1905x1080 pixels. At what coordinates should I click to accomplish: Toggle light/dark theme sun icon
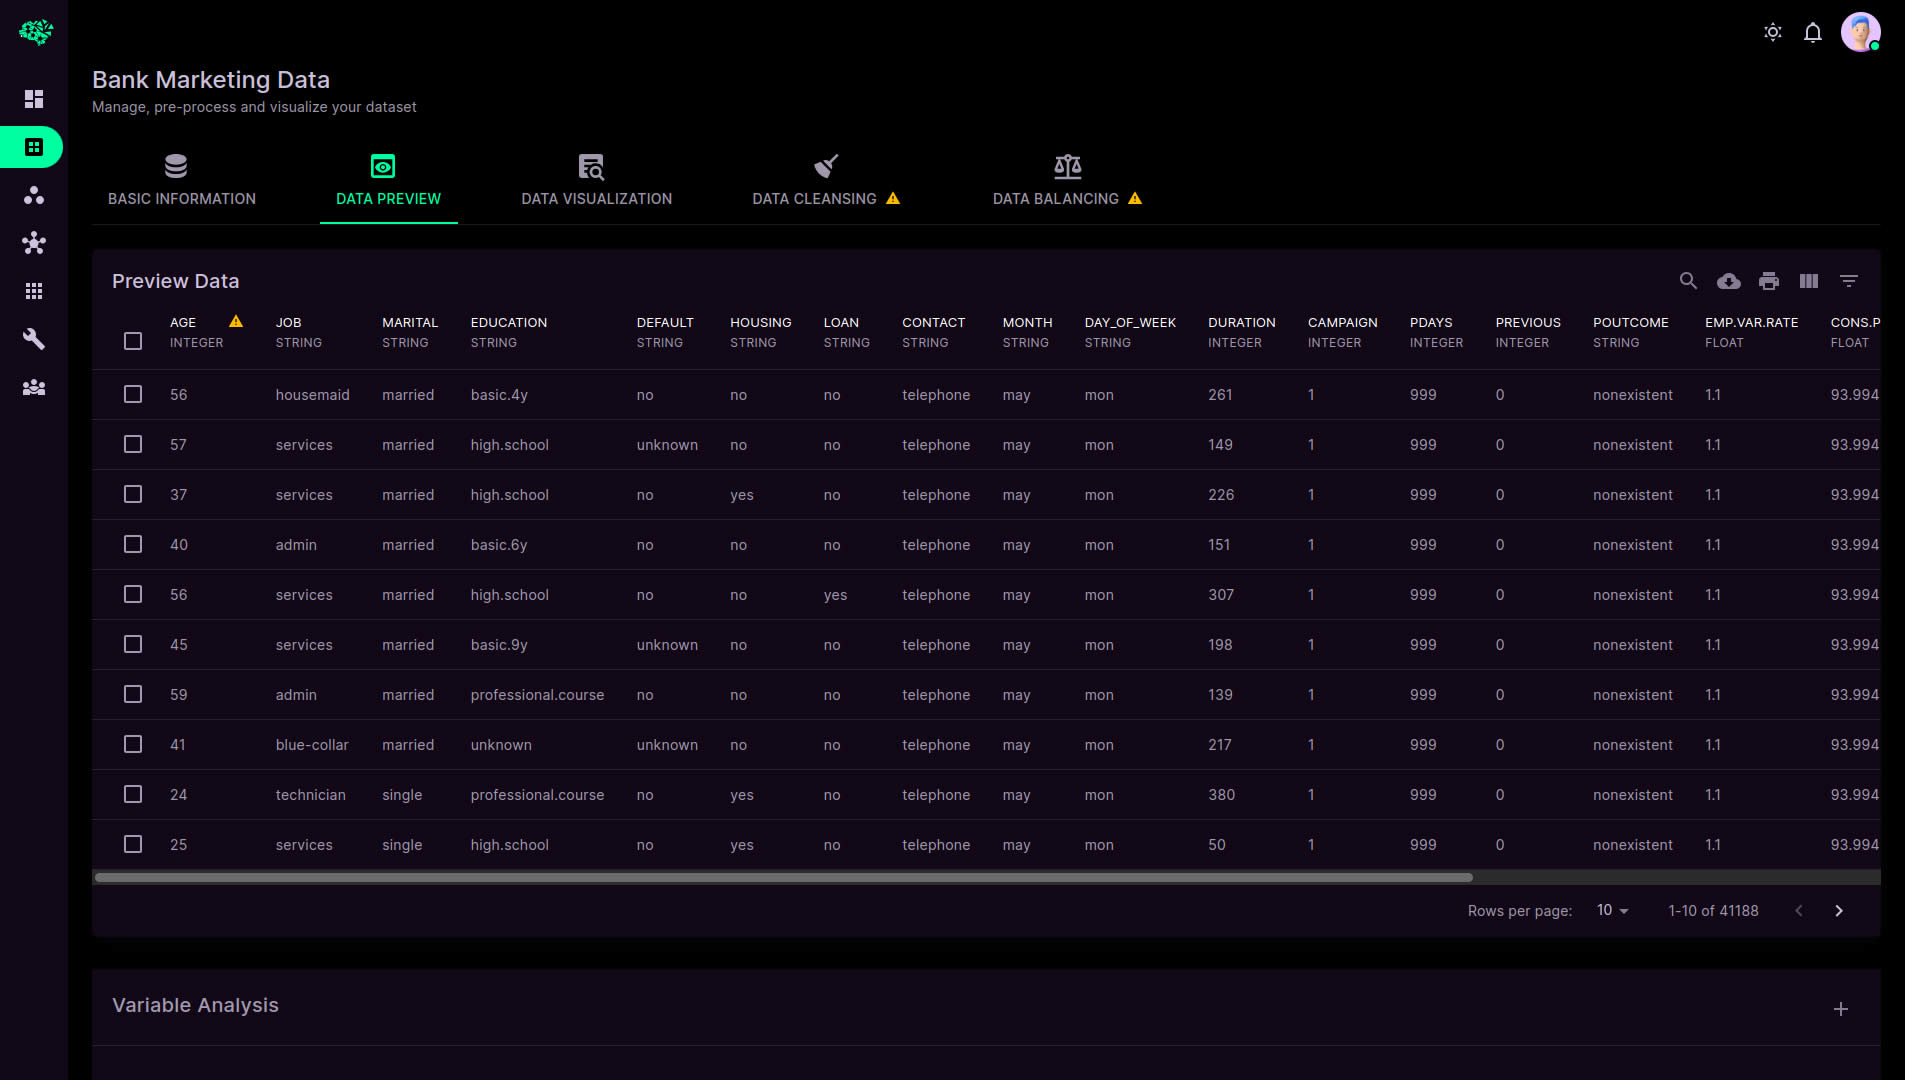1773,32
